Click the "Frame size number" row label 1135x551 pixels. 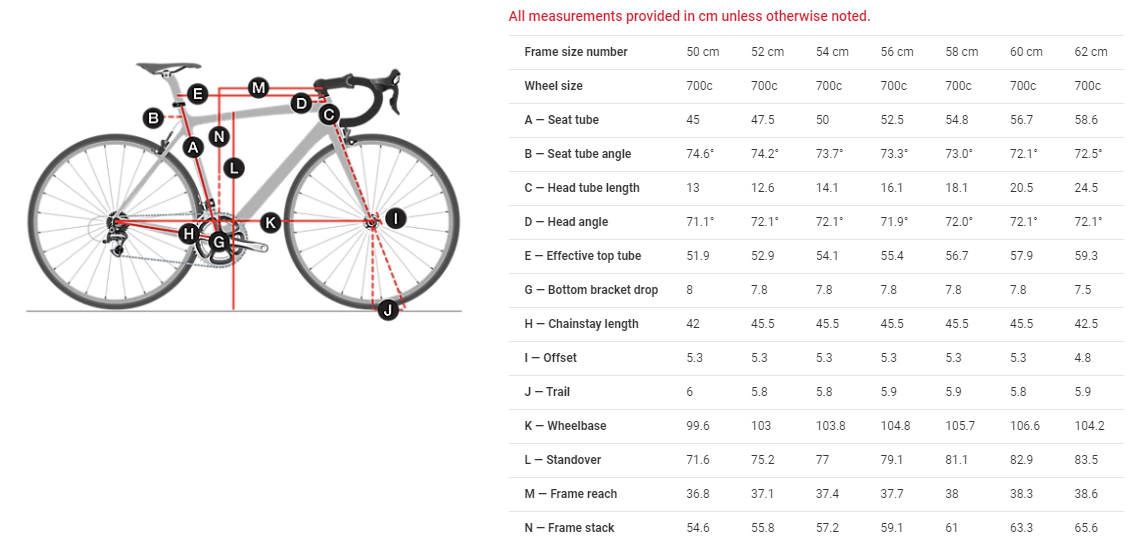tap(576, 52)
